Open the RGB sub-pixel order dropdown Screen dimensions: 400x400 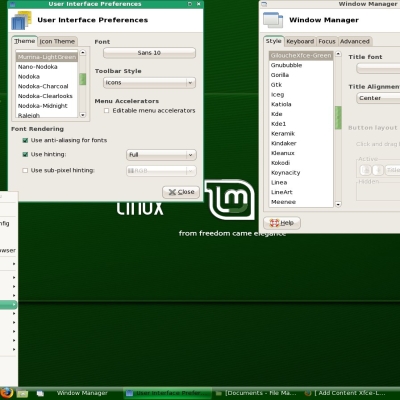[x=161, y=171]
